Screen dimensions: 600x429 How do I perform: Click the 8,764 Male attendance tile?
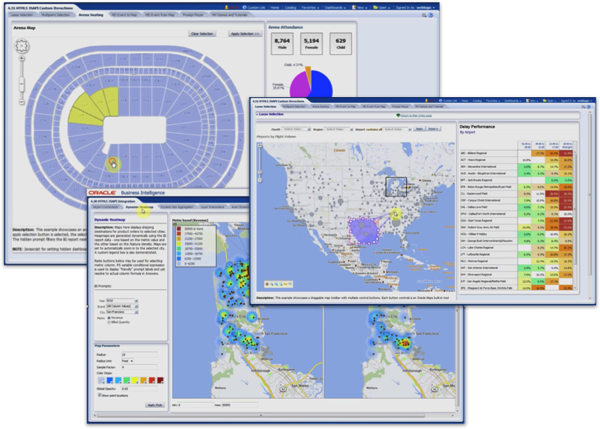coord(282,44)
